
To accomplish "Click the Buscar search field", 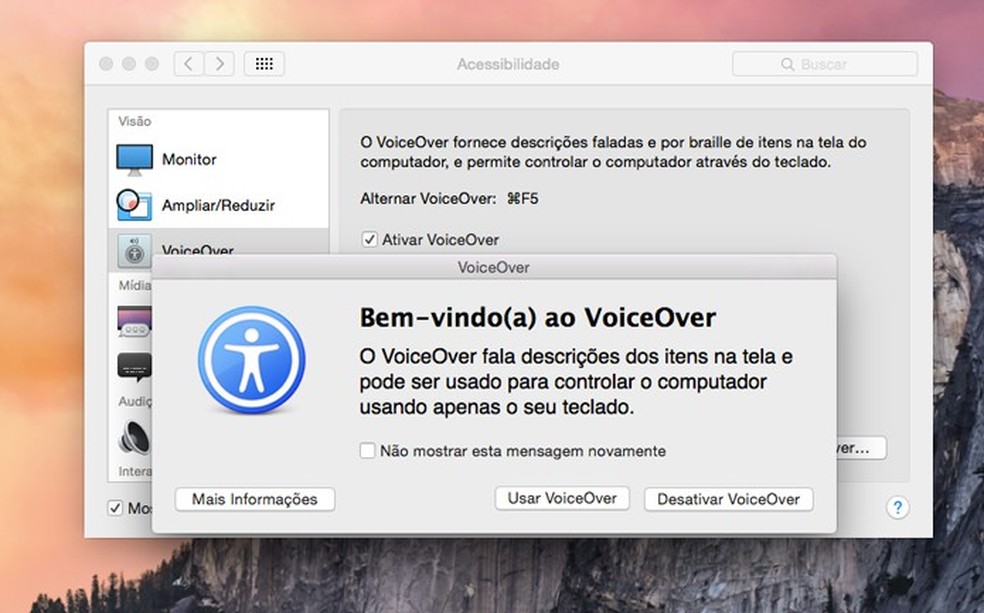I will (x=825, y=64).
